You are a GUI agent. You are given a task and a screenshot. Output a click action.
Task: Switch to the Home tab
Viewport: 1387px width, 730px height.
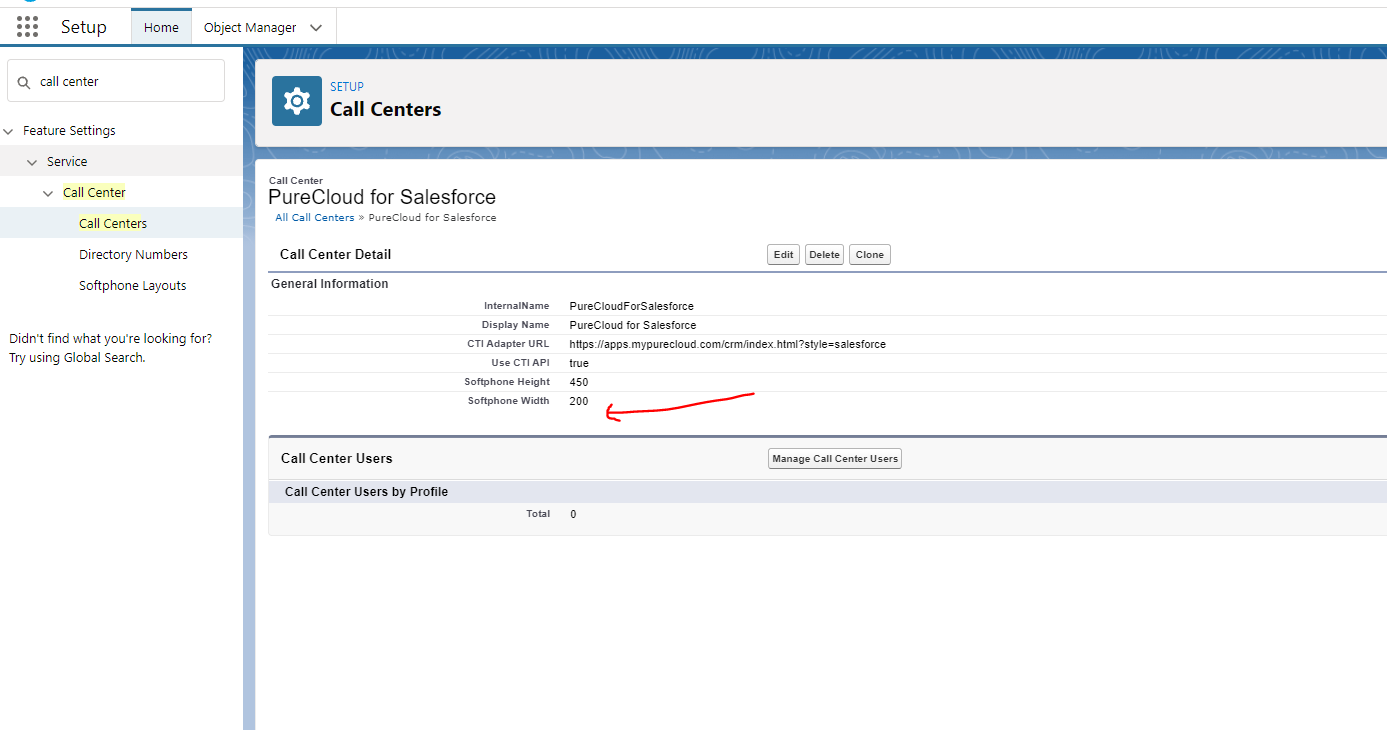(x=161, y=27)
